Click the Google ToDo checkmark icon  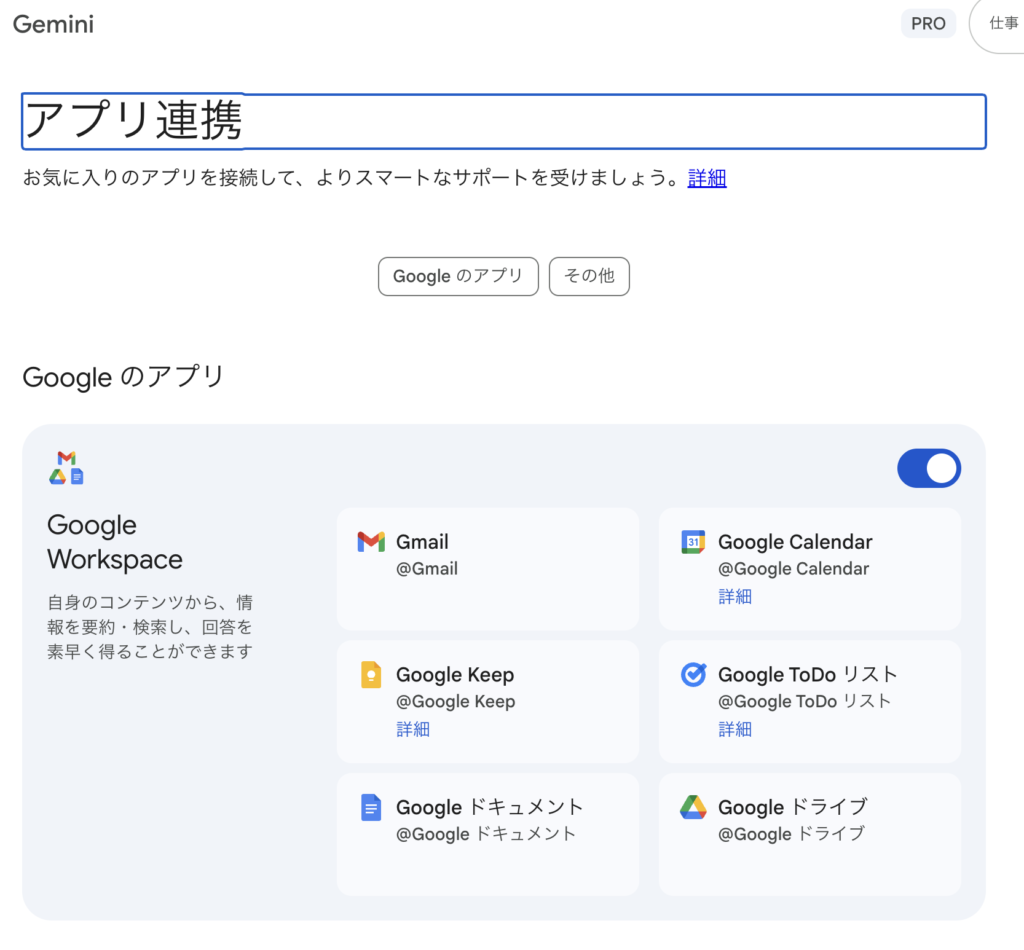(693, 675)
